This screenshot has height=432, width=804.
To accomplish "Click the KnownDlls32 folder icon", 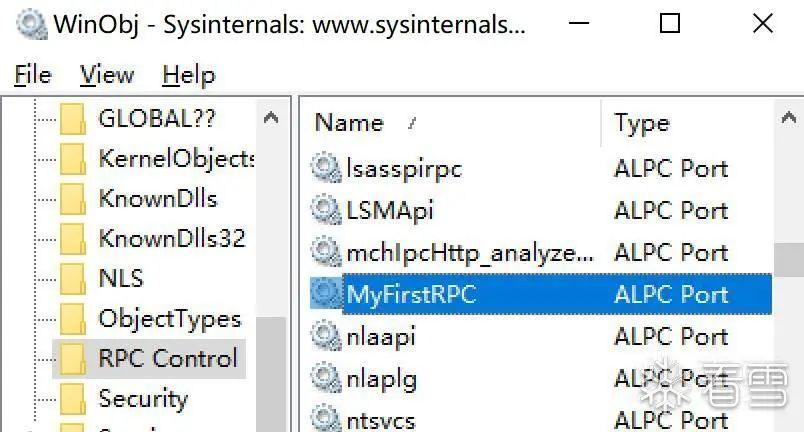I will tap(73, 239).
